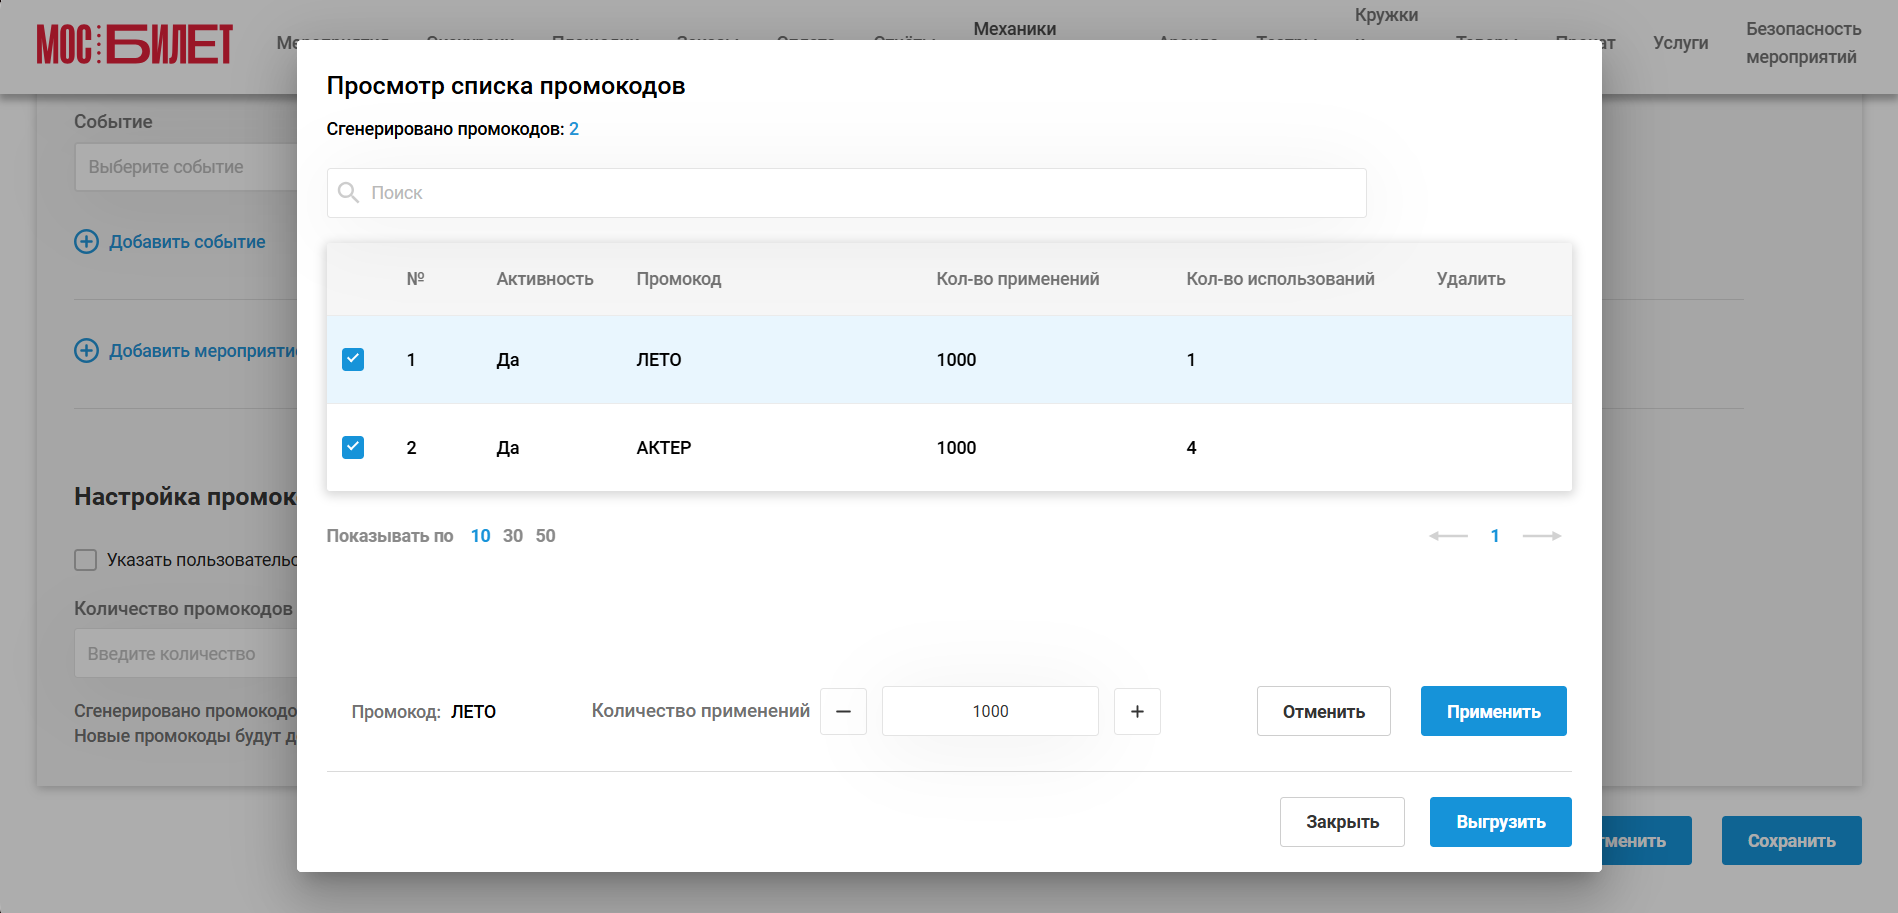Open the МОС БИЛЕТ logo

pyautogui.click(x=135, y=44)
